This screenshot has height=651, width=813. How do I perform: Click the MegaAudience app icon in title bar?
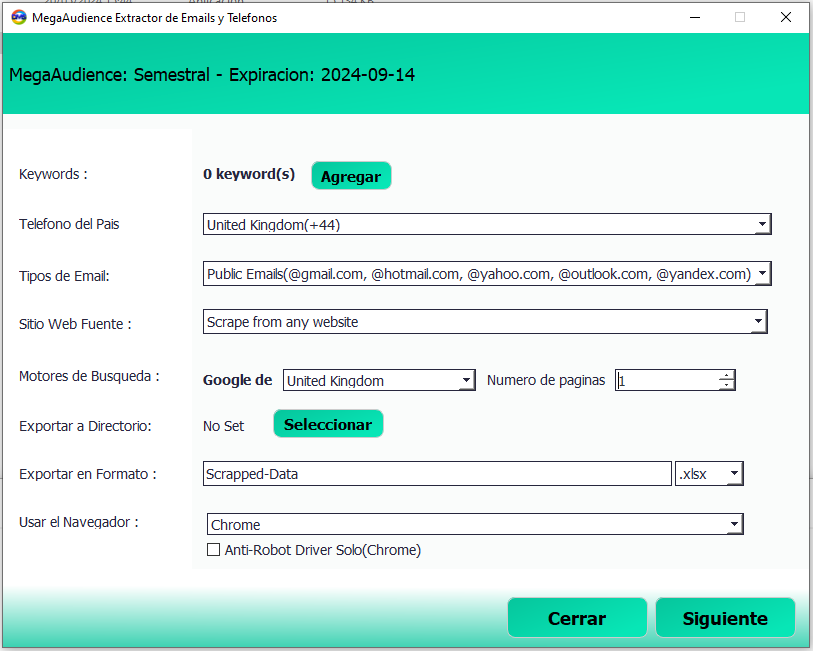coord(19,17)
